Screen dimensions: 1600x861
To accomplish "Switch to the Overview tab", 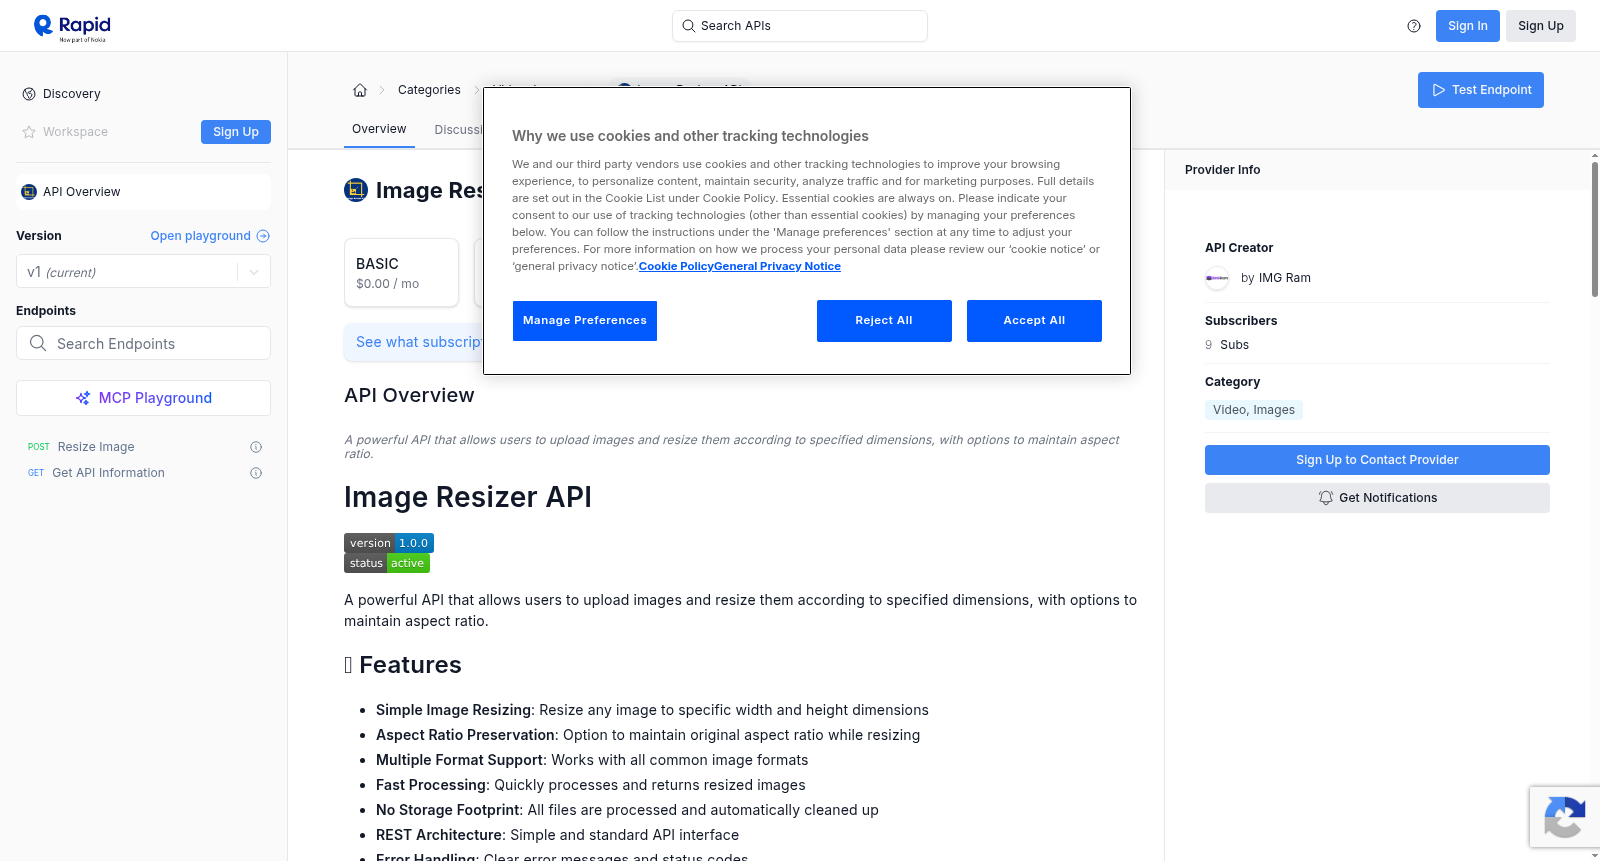I will pyautogui.click(x=379, y=129).
